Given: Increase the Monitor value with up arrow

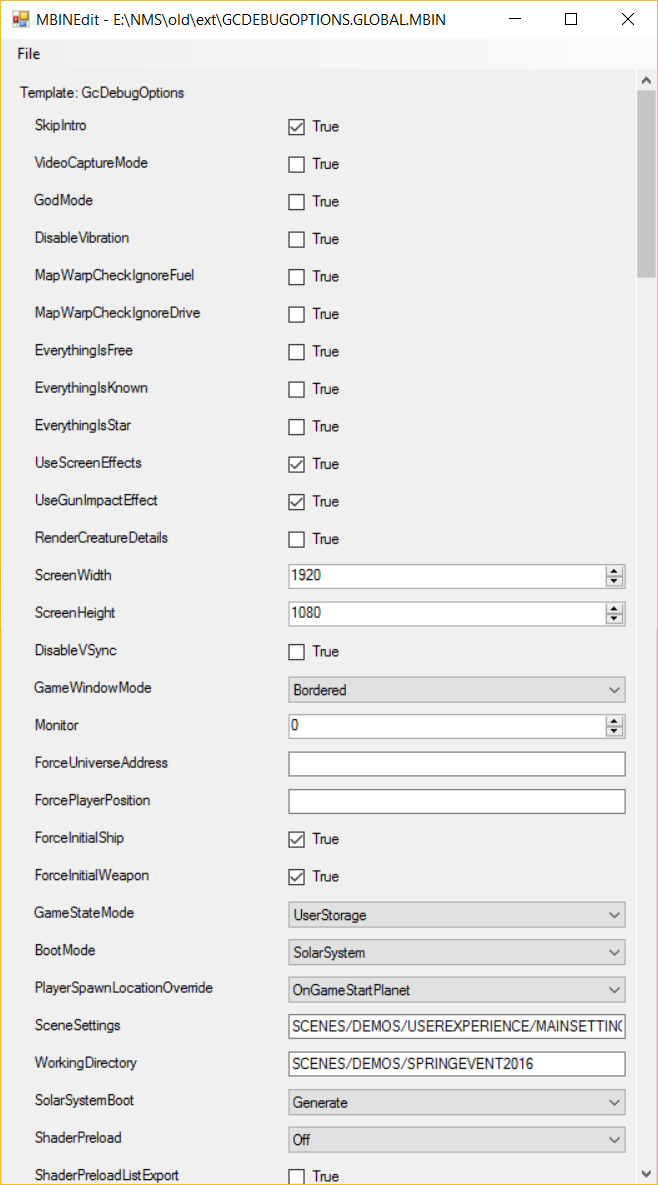Looking at the screenshot, I should (615, 721).
